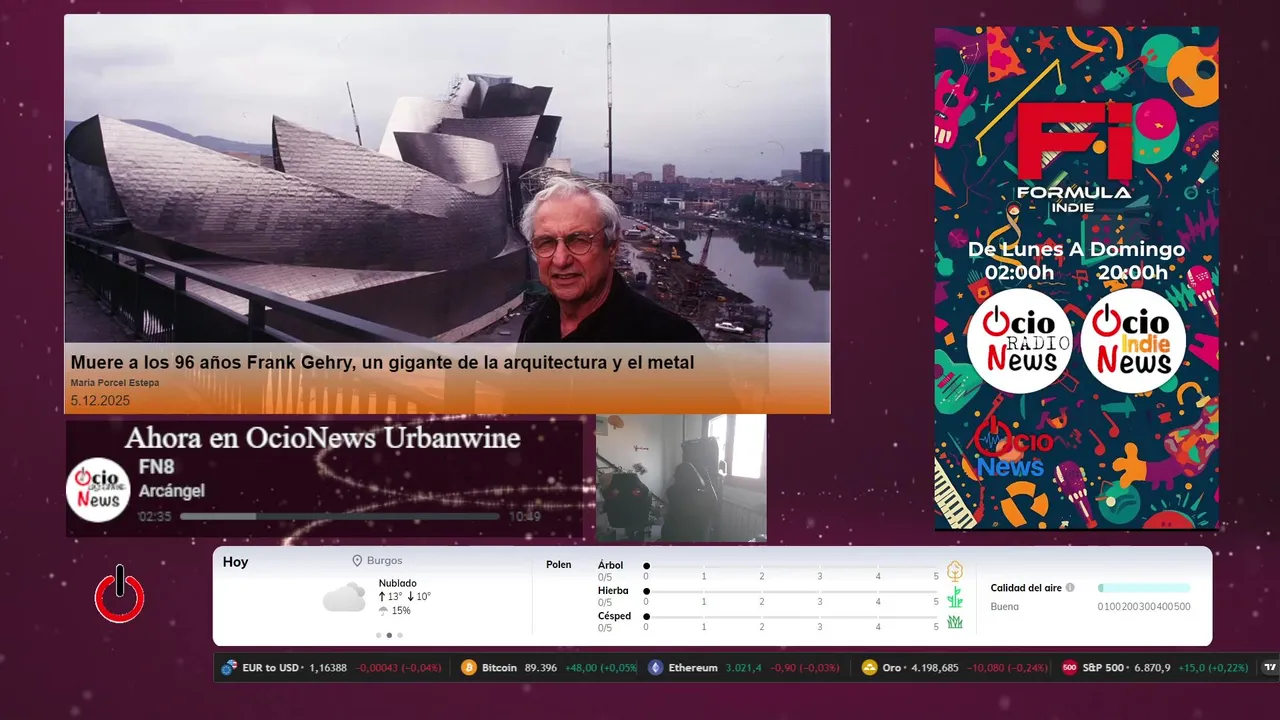This screenshot has width=1280, height=720.
Task: Click the Burgos location name
Action: tap(385, 561)
